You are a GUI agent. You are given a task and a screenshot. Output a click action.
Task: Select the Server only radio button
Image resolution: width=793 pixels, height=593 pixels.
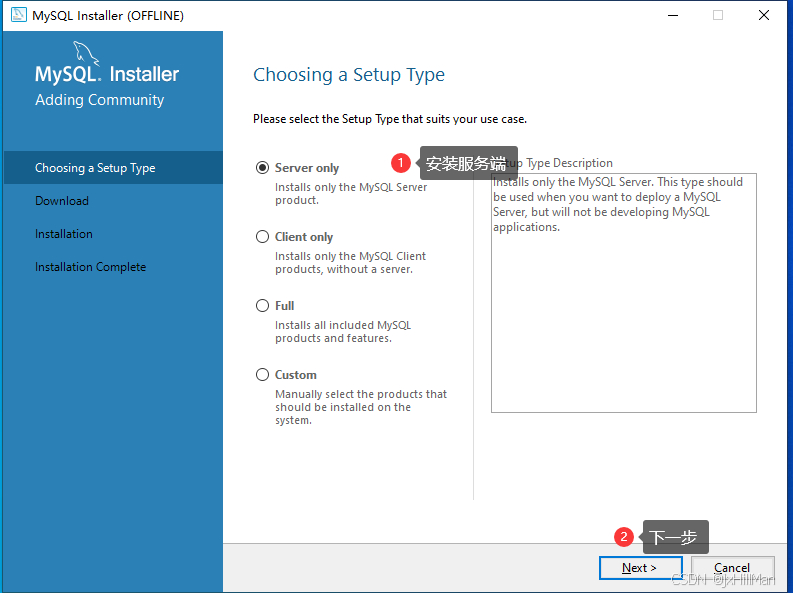pyautogui.click(x=262, y=167)
